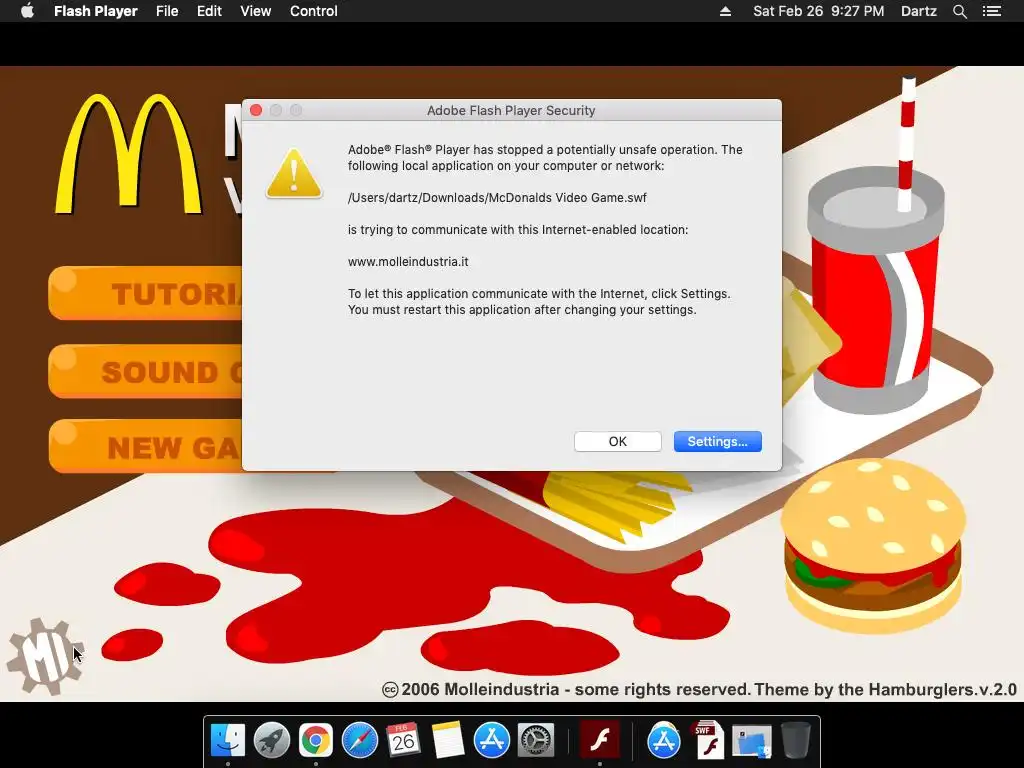Open the SWF file icon in Dock
The width and height of the screenshot is (1024, 768).
click(707, 741)
